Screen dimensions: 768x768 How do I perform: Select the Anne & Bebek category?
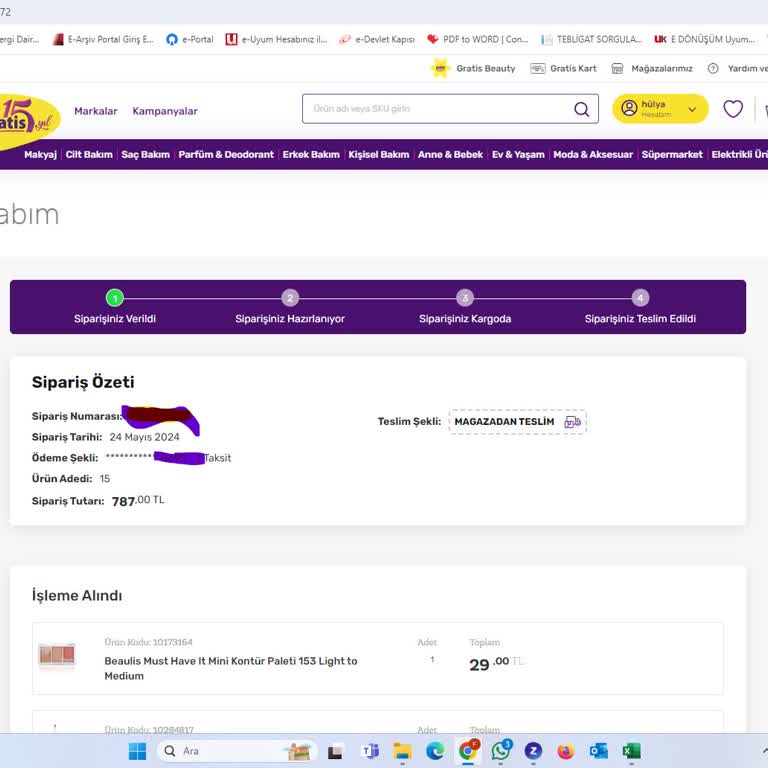(x=450, y=154)
